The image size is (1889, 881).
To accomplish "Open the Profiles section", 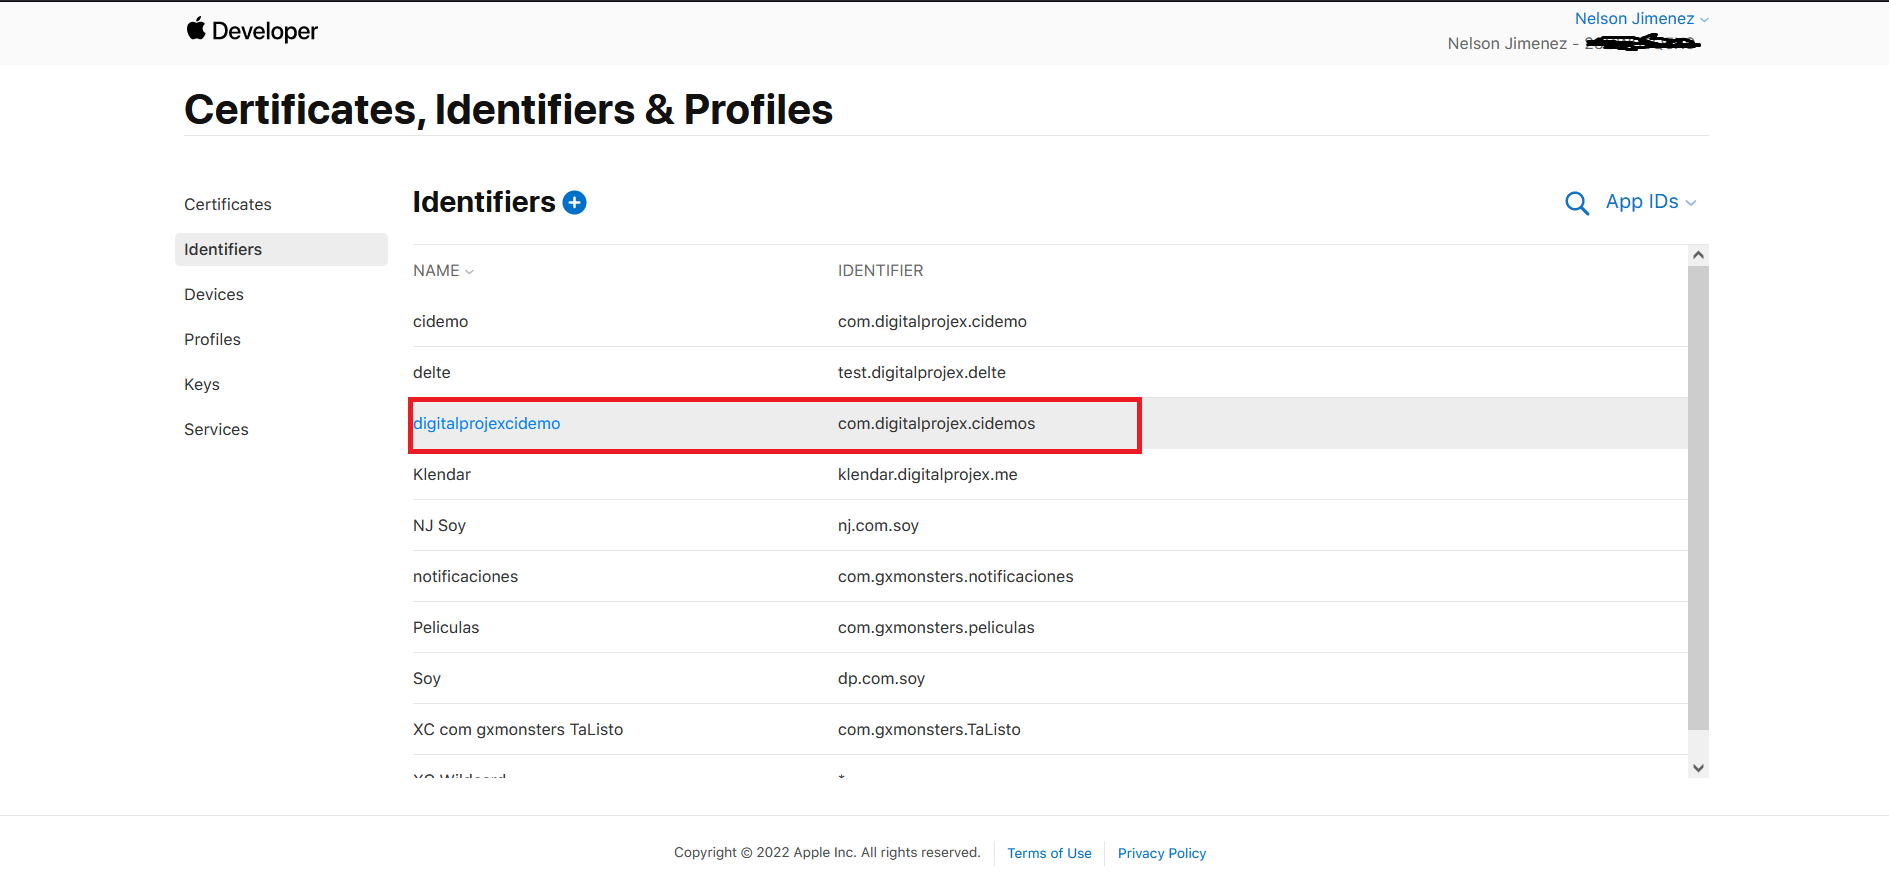I will point(212,339).
